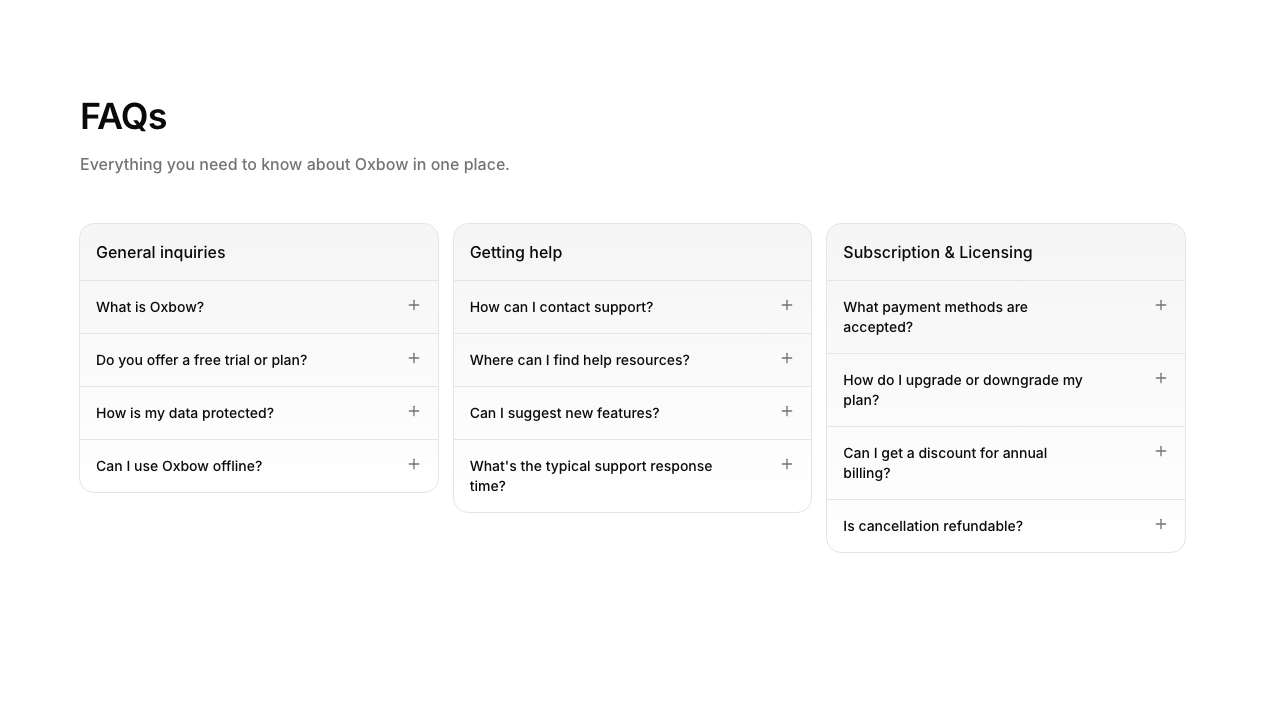Click plus icon beside support response time
Viewport: 1280px width, 720px height.
[787, 464]
